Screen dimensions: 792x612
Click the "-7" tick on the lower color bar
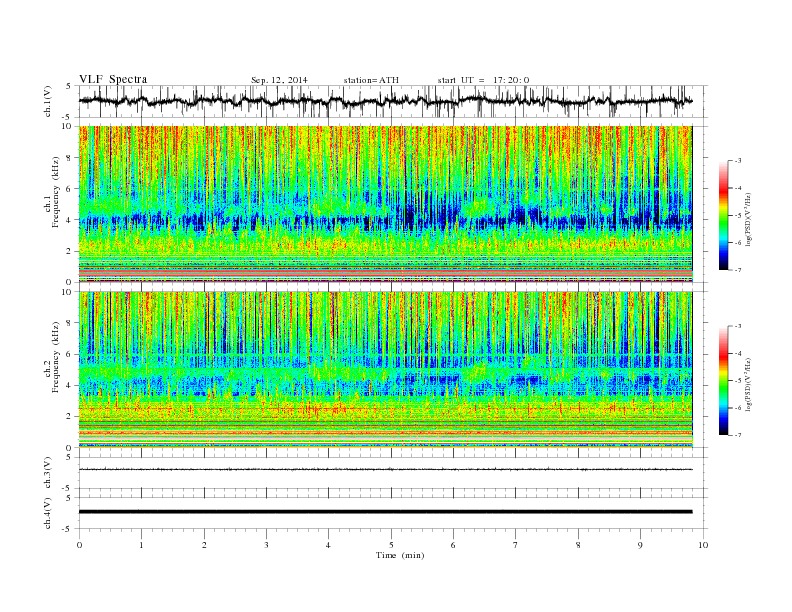click(x=737, y=435)
